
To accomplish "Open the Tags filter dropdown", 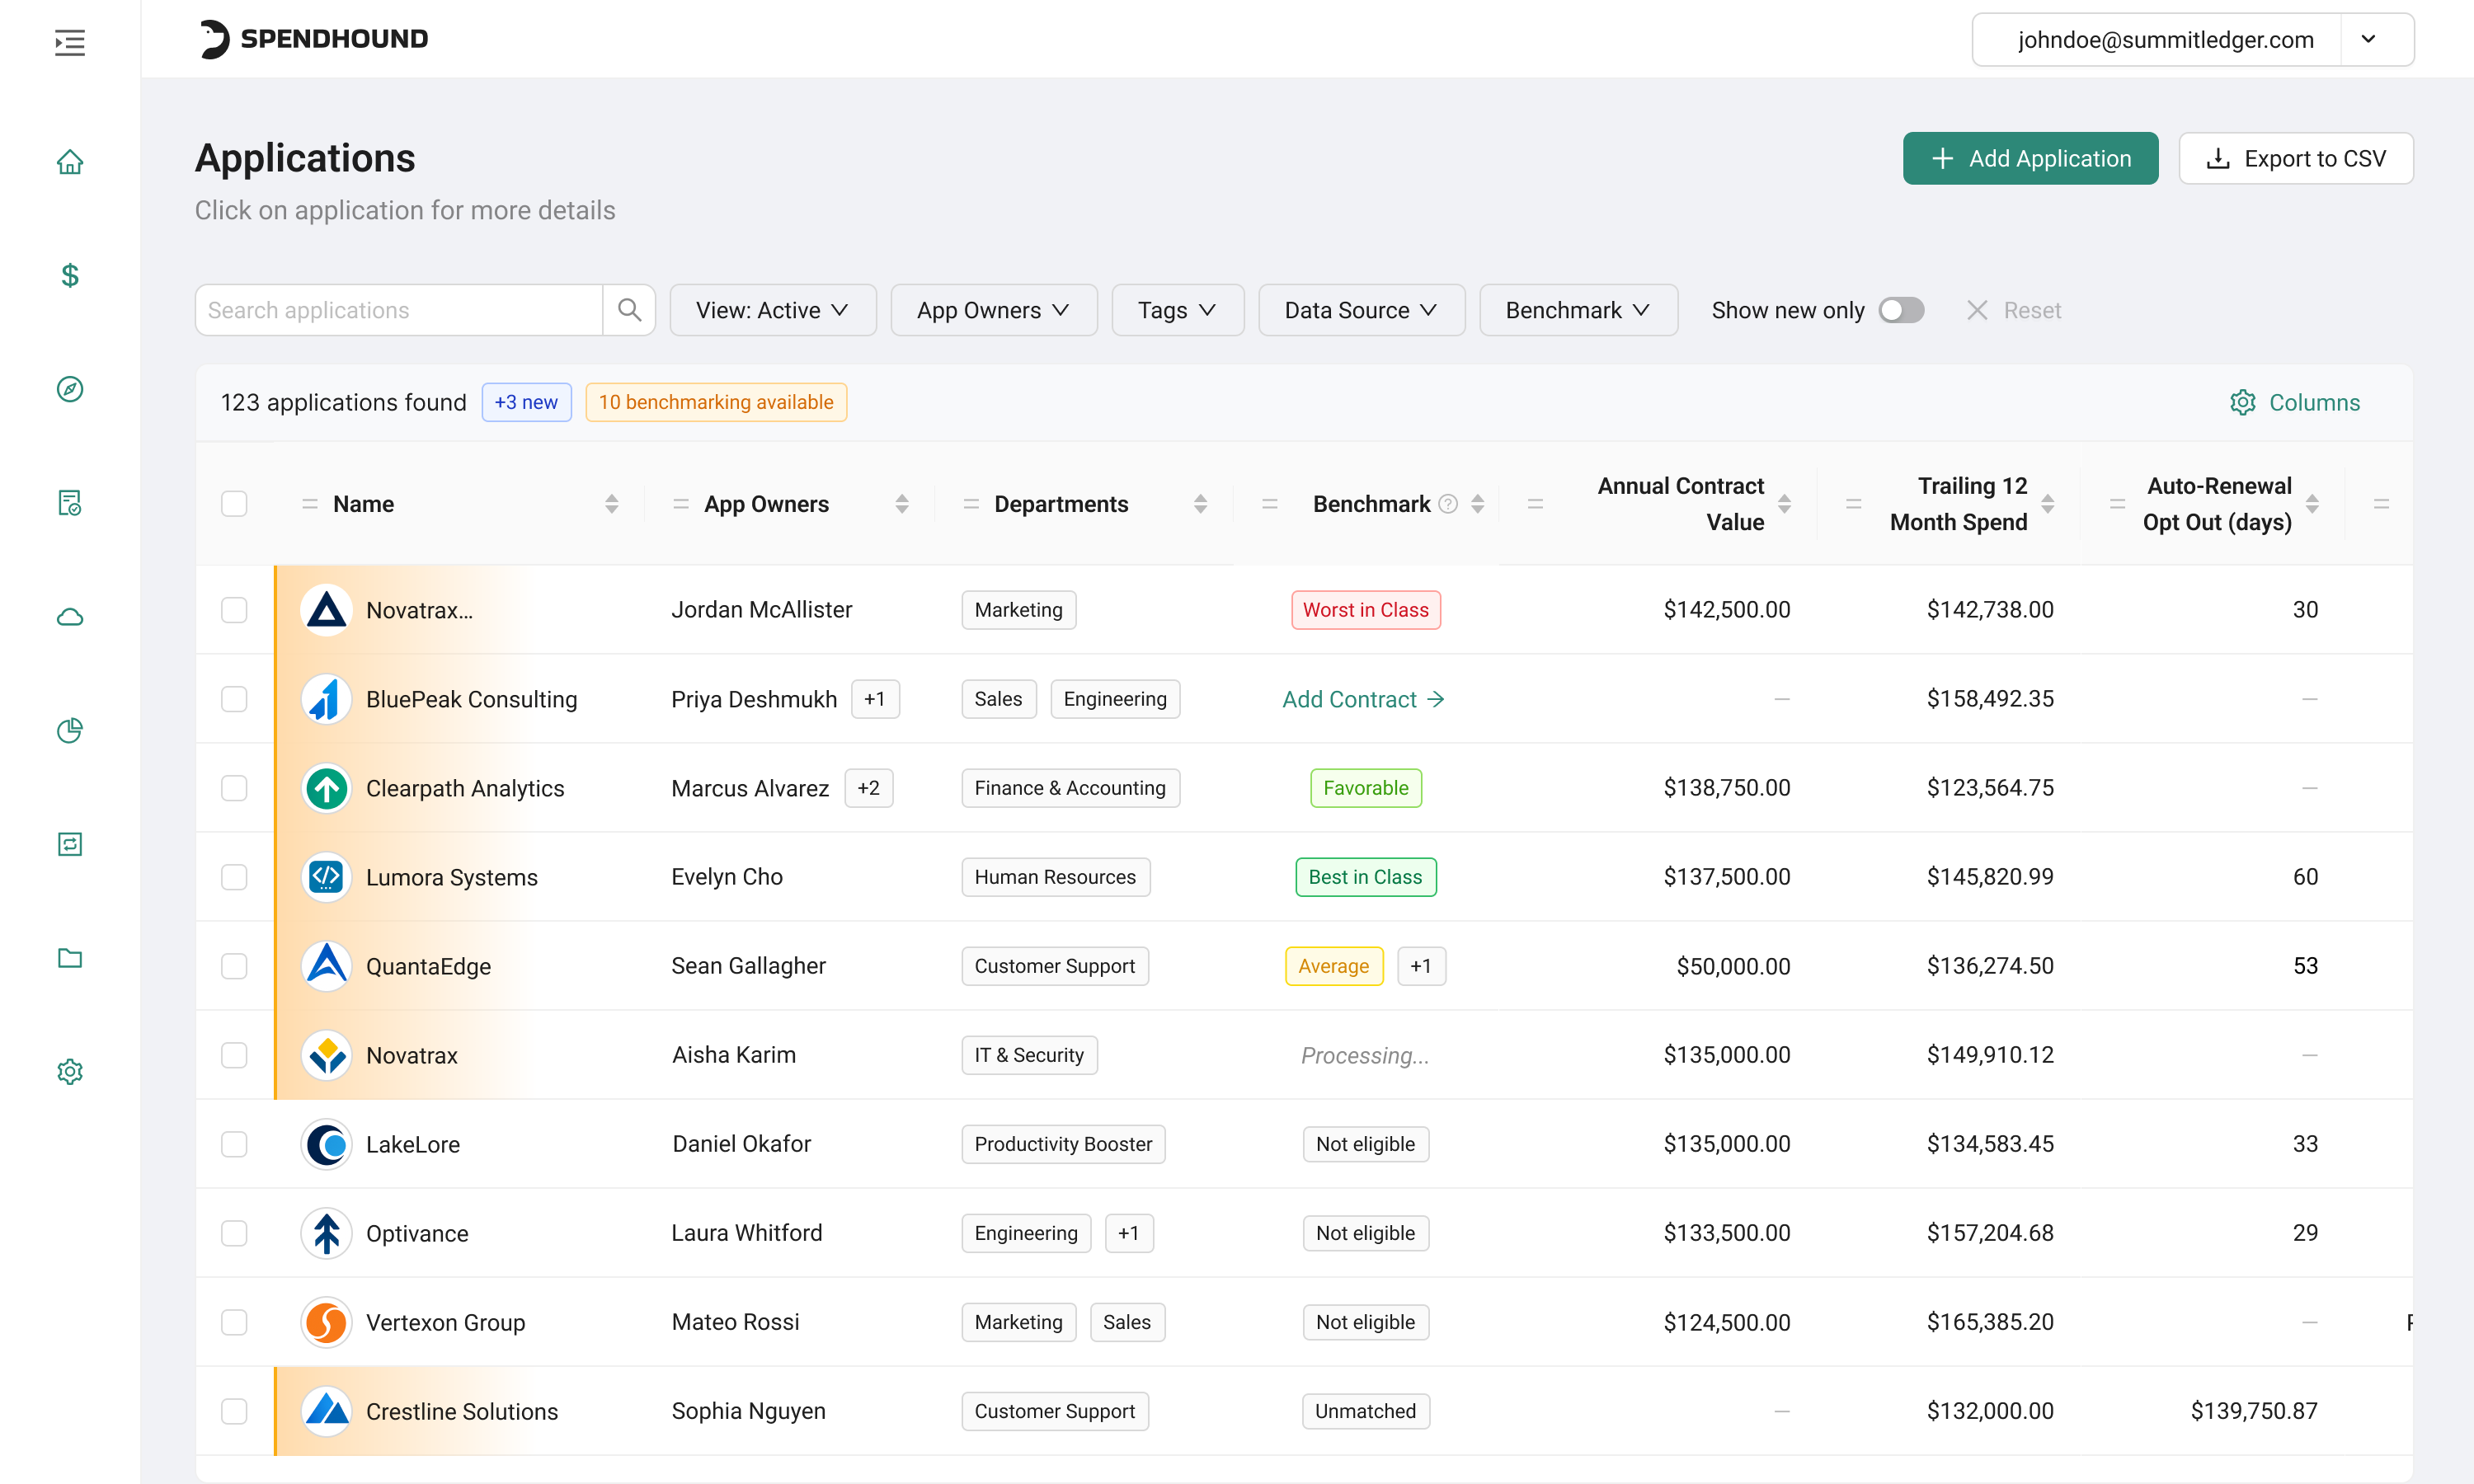I will pos(1178,310).
